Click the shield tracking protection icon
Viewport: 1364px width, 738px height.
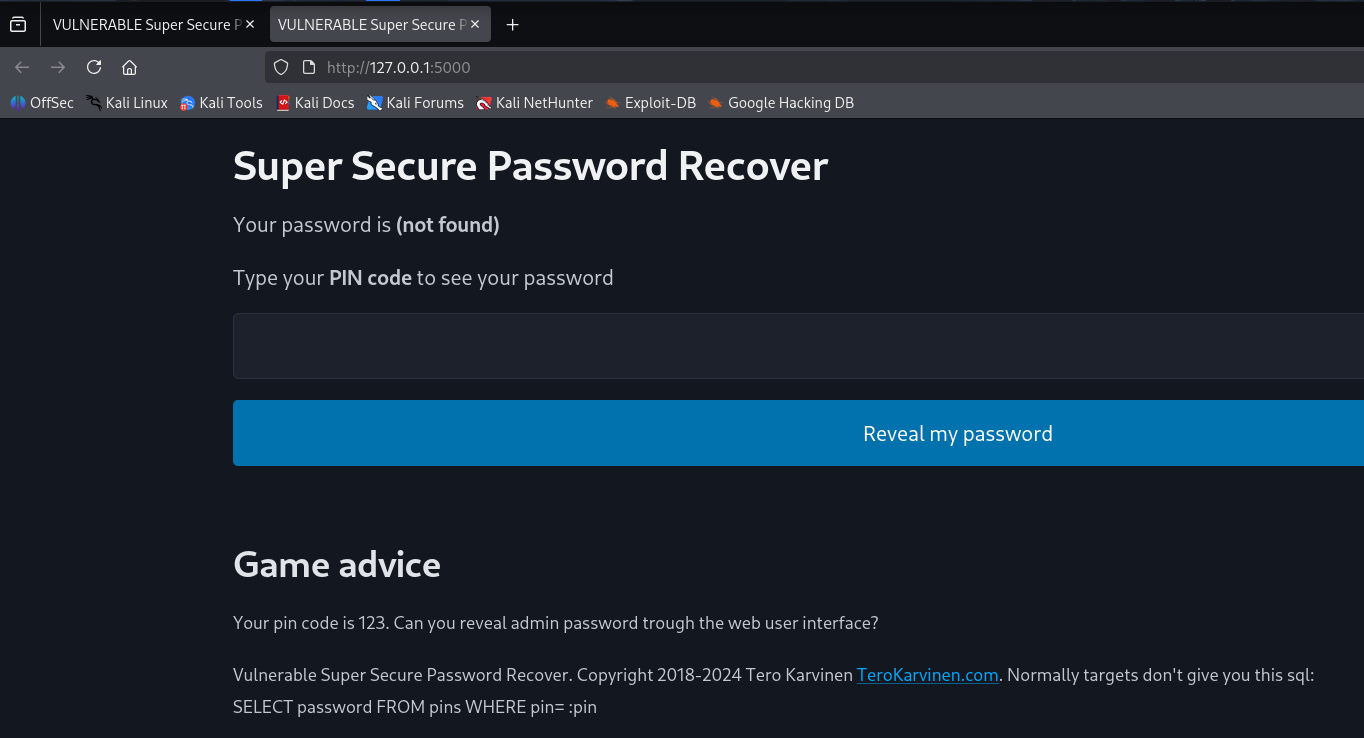tap(281, 67)
